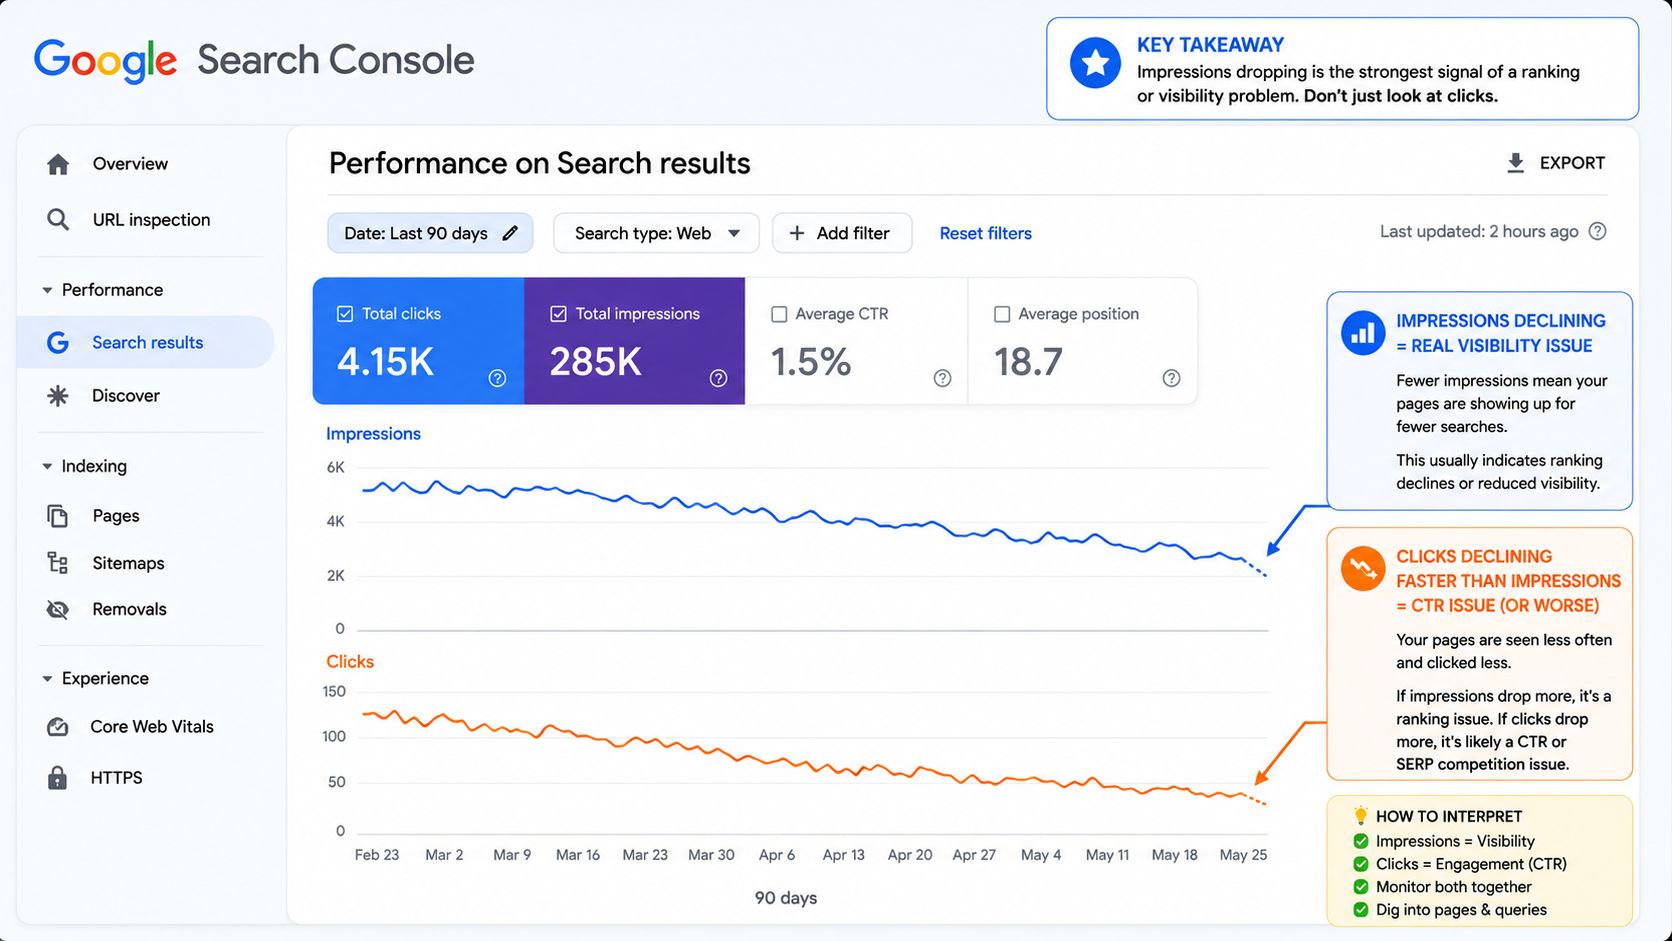Click the Discover asterisk icon
This screenshot has height=941, width=1672.
coord(58,396)
